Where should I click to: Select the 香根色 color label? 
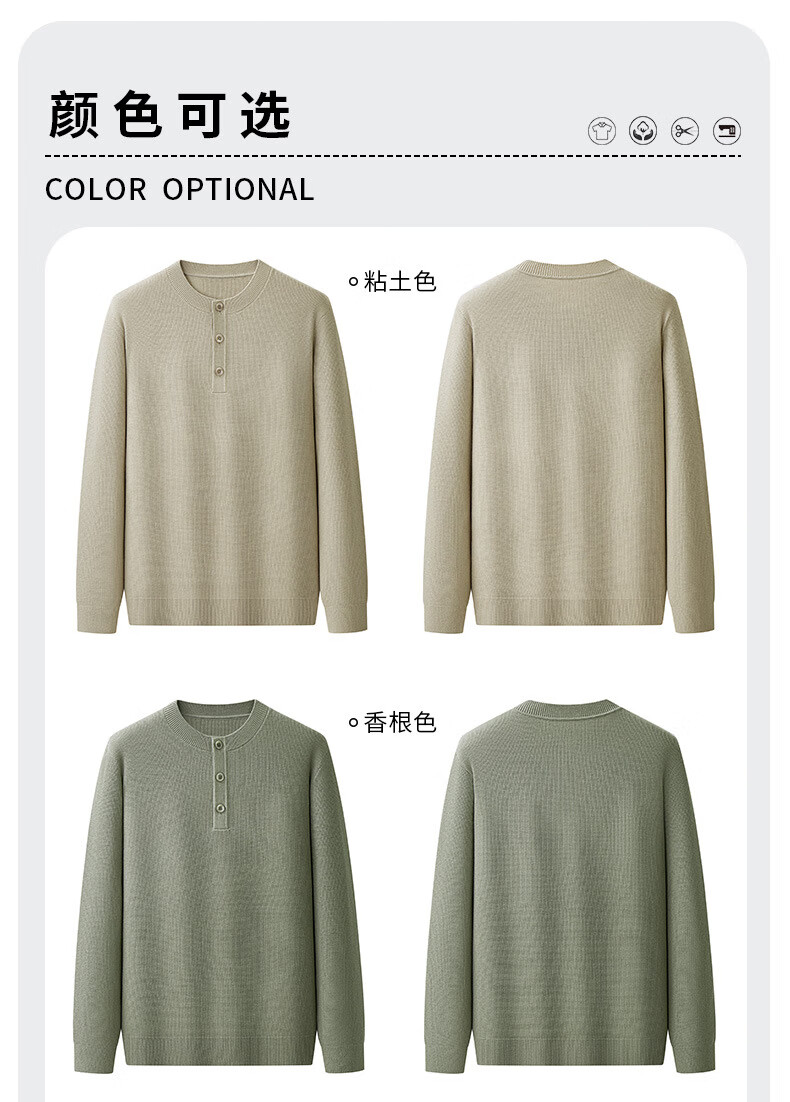click(x=401, y=722)
